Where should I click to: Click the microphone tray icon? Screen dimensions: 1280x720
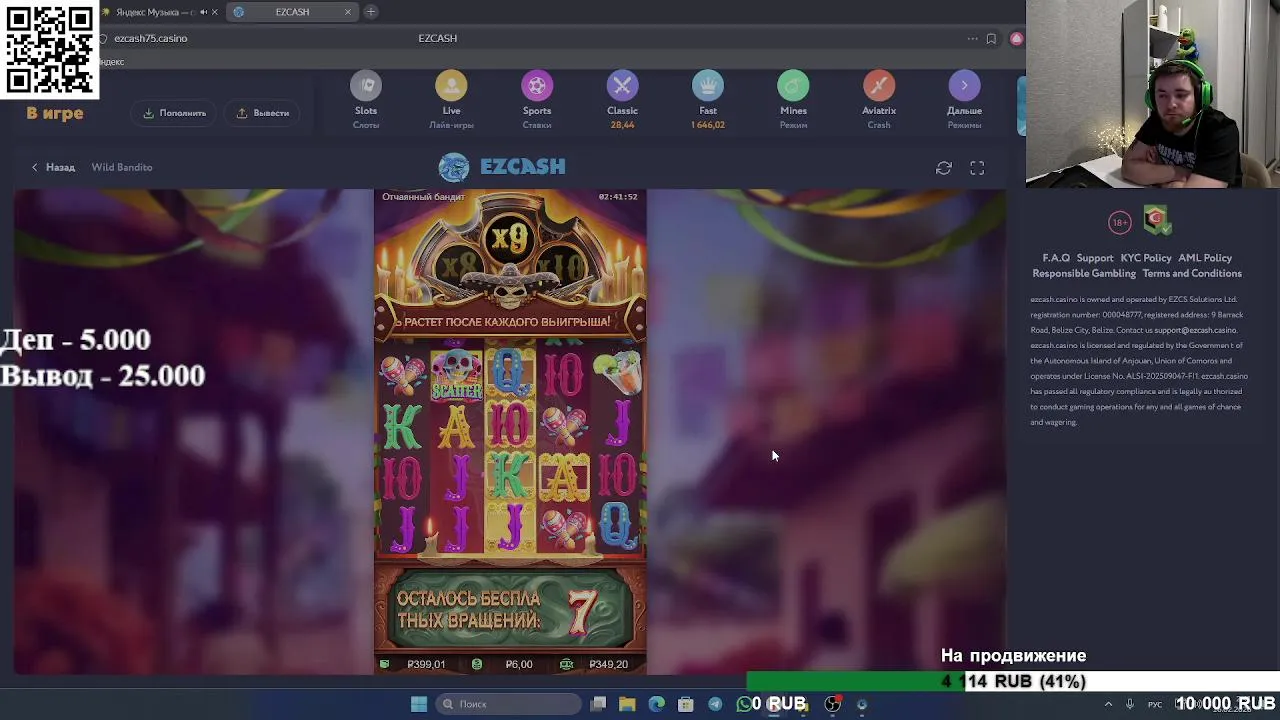point(1130,704)
